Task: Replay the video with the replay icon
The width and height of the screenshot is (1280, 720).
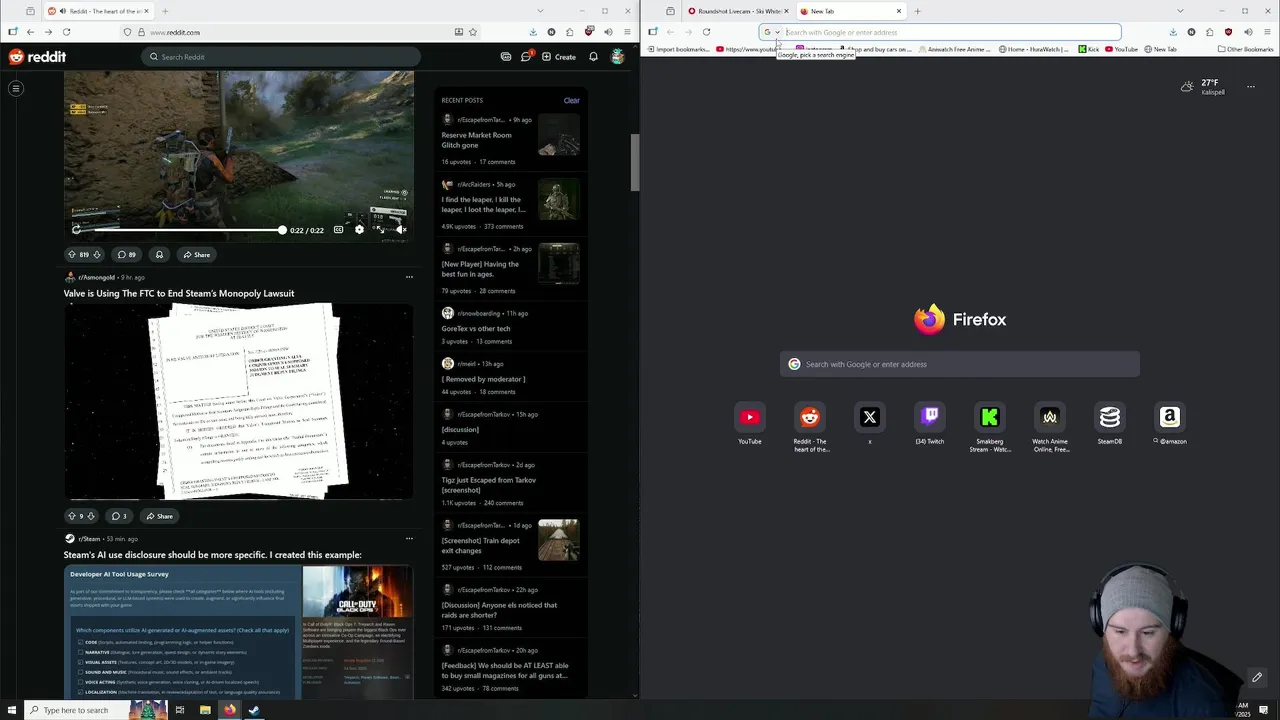Action: (76, 230)
